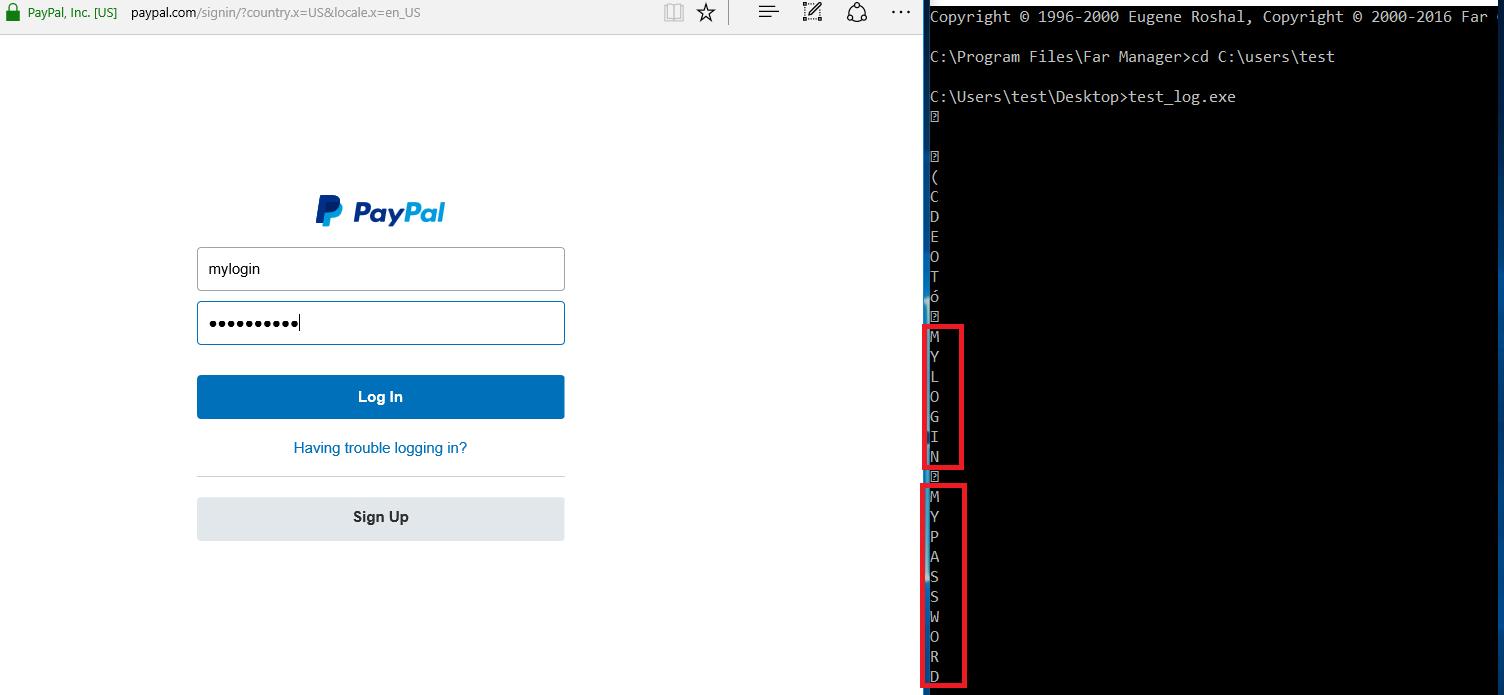Focus the masked password field
1504x695 pixels.
tap(380, 322)
